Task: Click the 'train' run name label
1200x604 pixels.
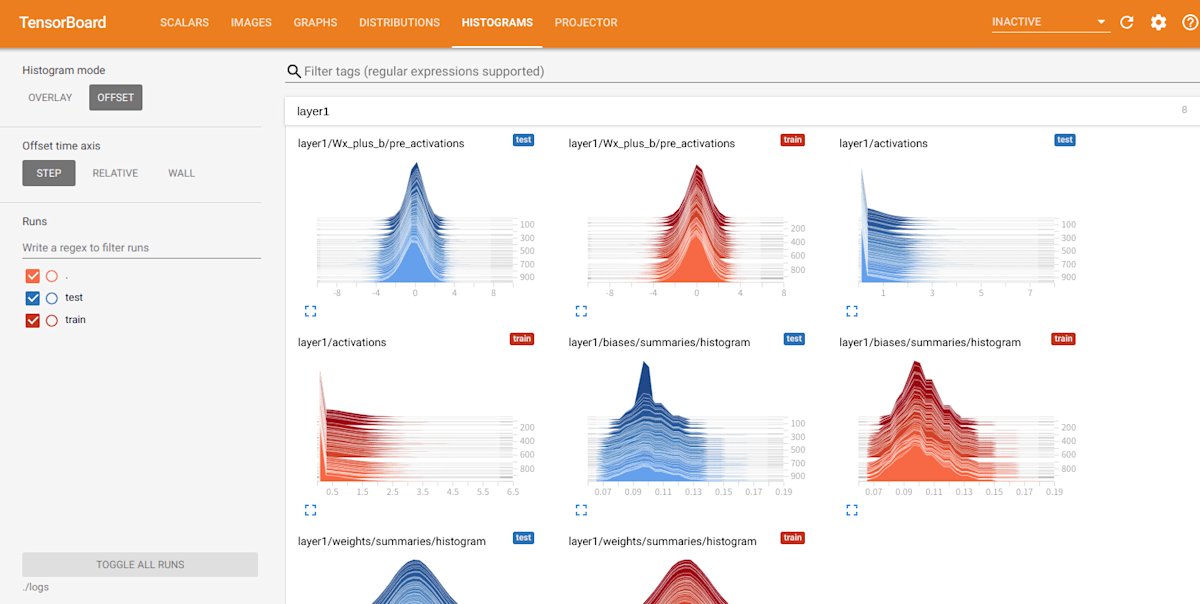Action: coord(75,320)
